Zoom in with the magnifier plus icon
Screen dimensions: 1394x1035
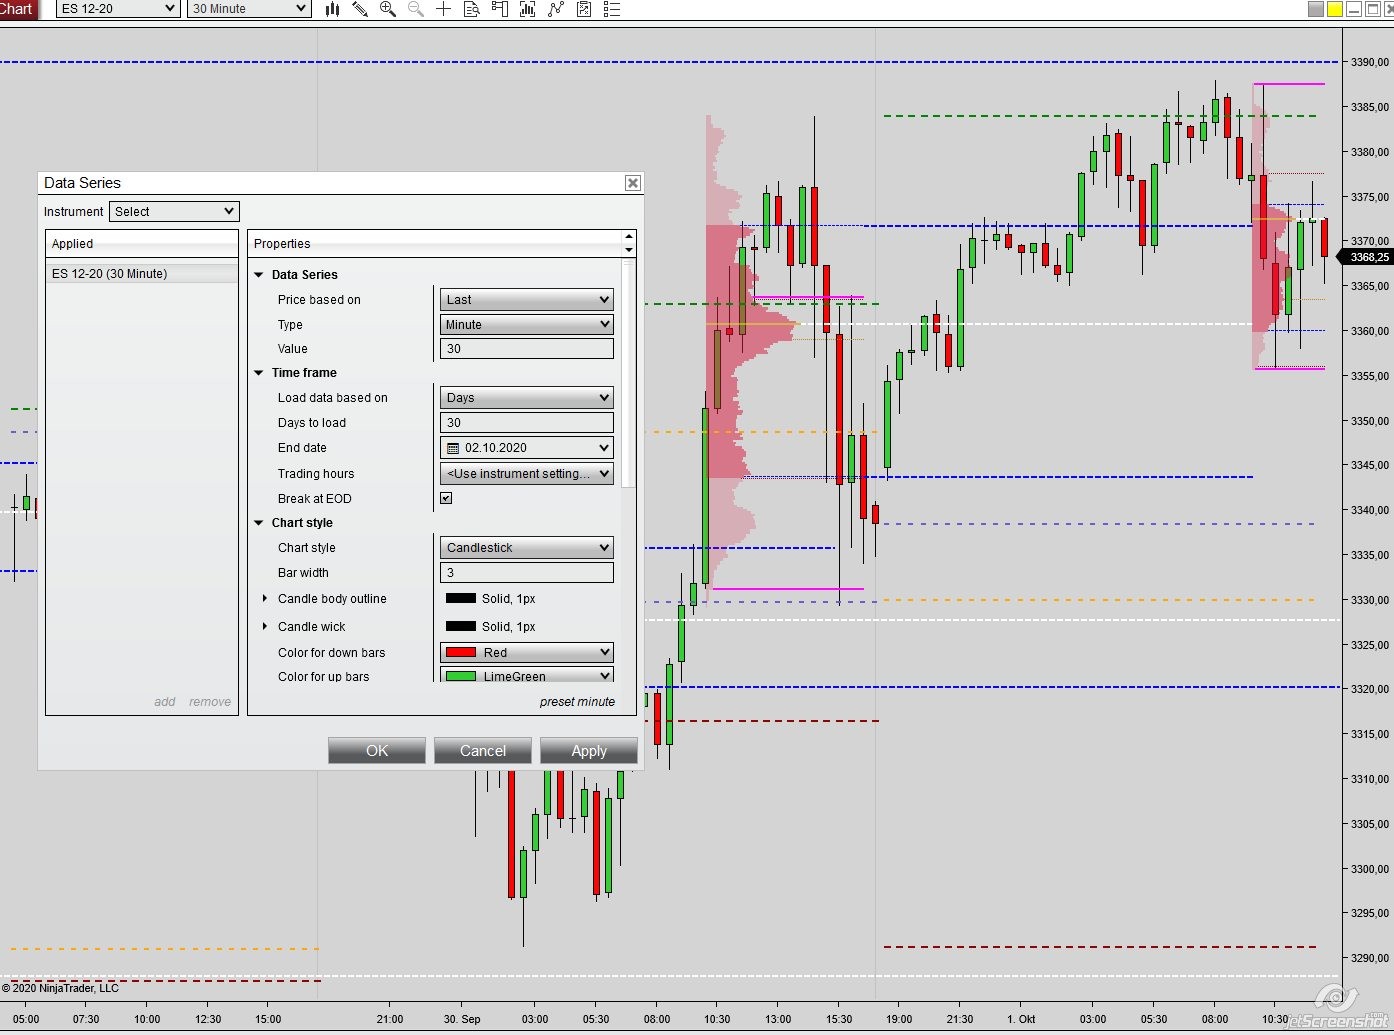[388, 9]
